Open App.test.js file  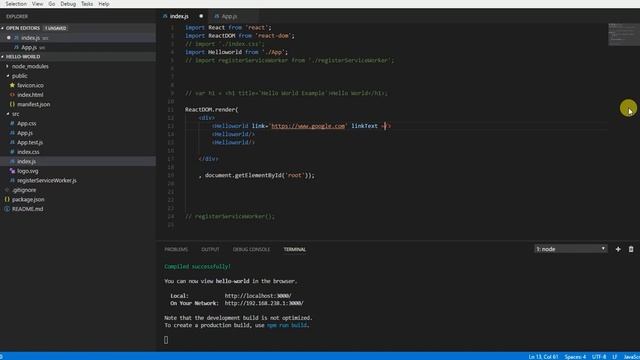30,142
